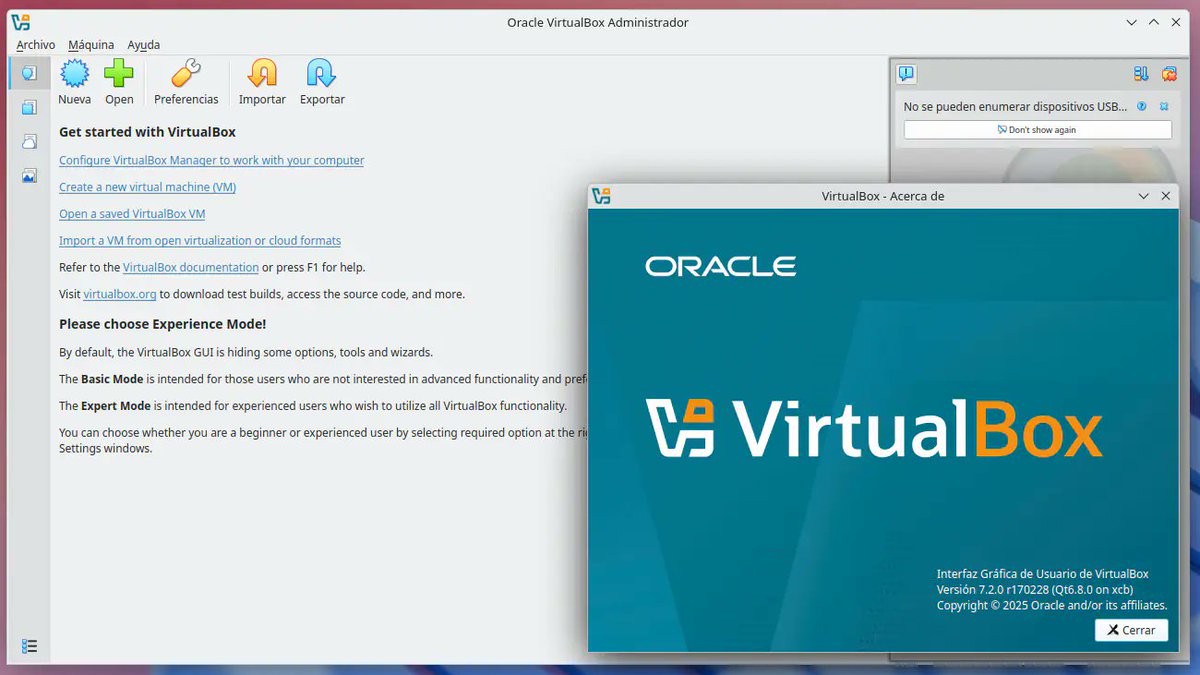Open the VirtualBox documentation link
The width and height of the screenshot is (1200, 675).
[x=191, y=267]
